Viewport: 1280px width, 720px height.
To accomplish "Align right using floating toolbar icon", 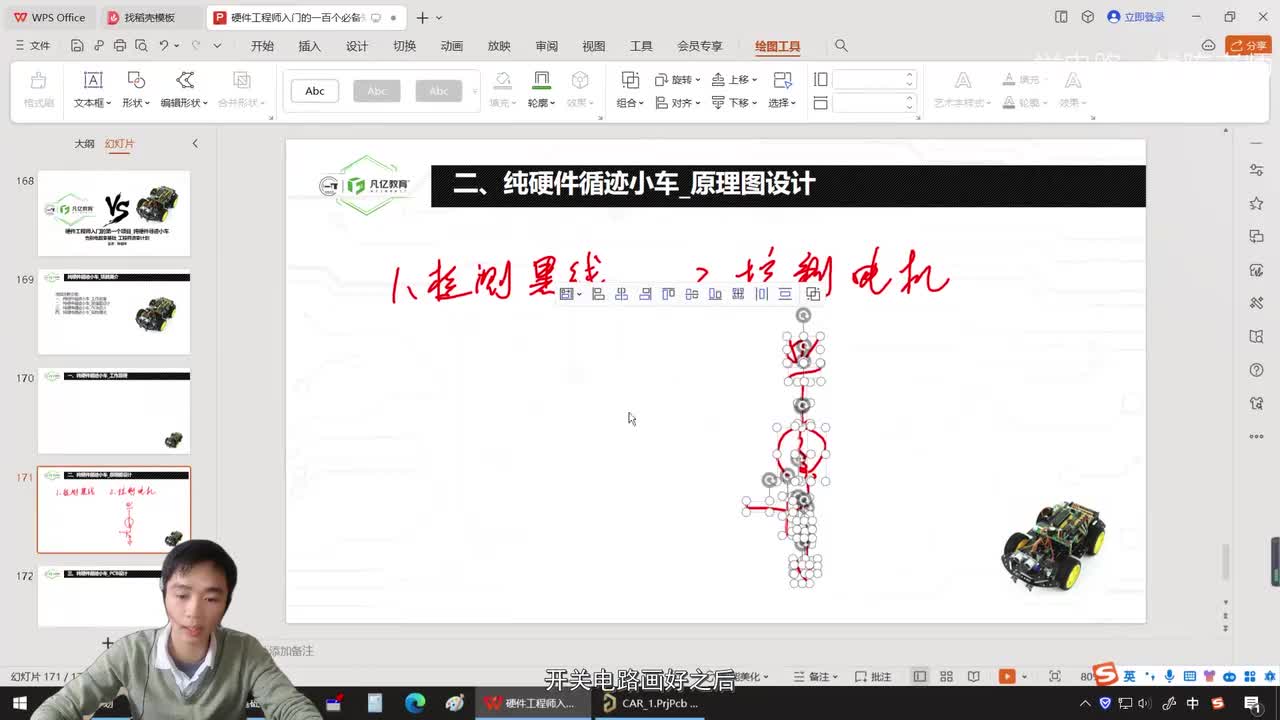I will [645, 294].
